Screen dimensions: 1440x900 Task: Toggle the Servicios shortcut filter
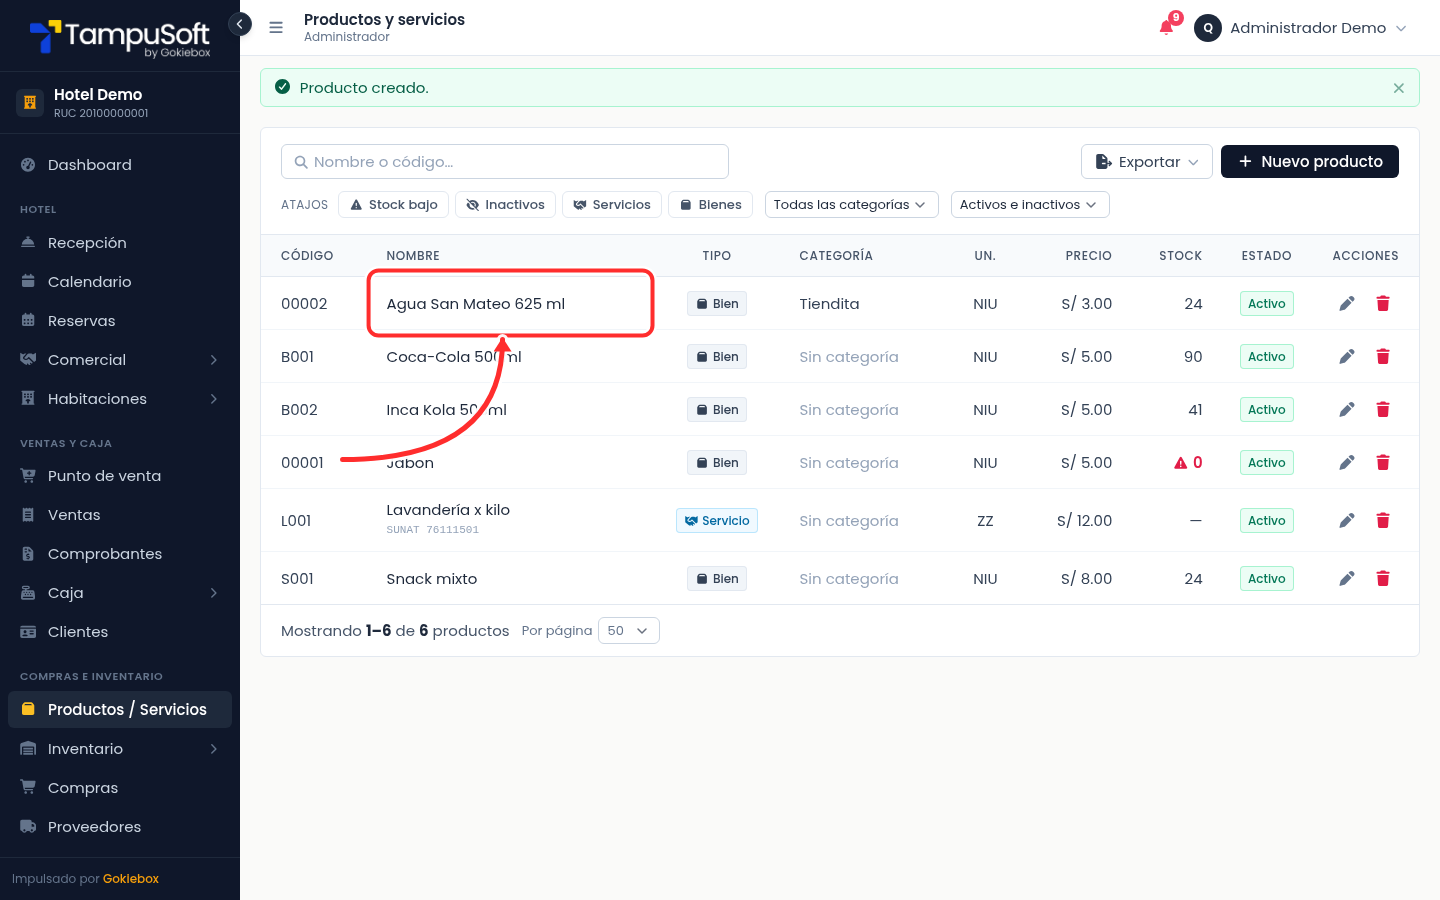point(612,205)
